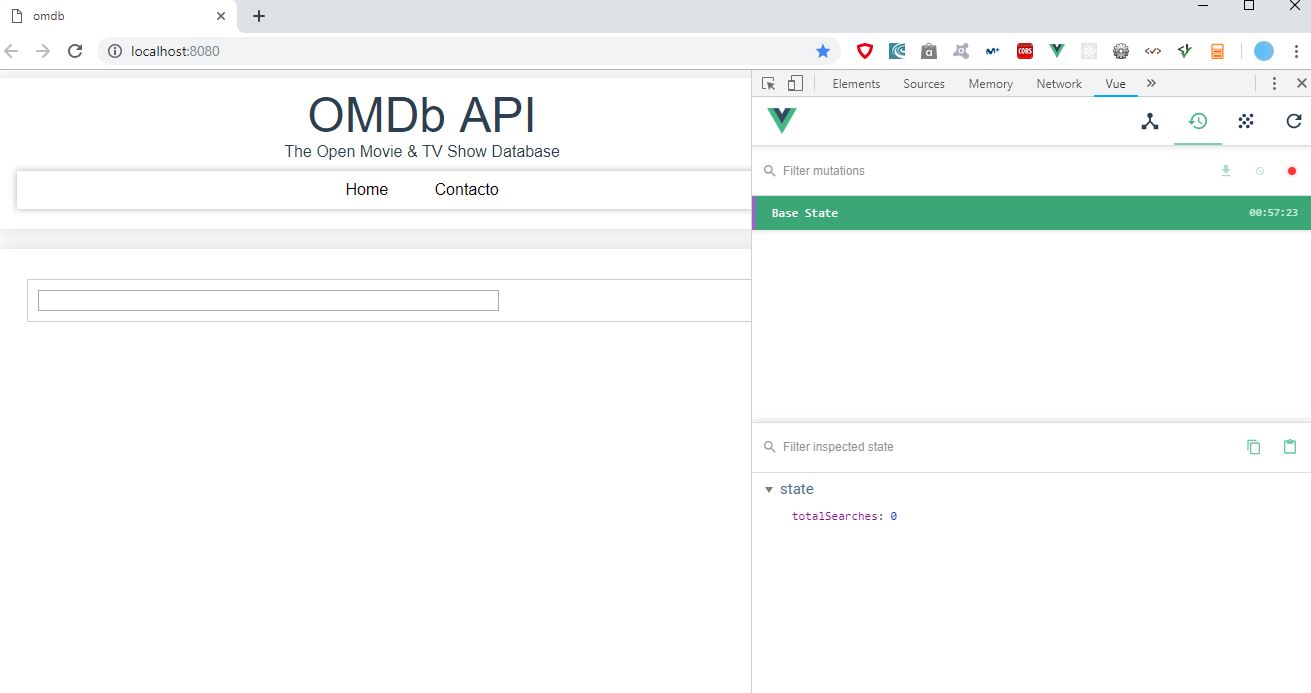This screenshot has height=693, width=1311.
Task: Revert all mutations with the circle-slash icon
Action: tap(1259, 171)
